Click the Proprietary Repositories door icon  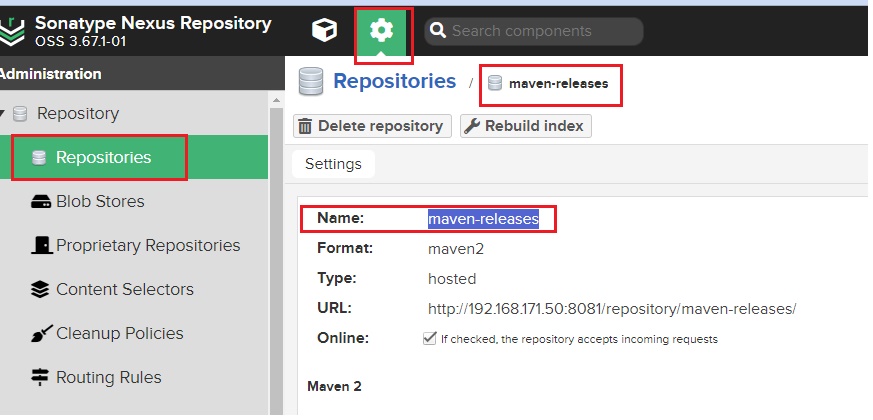click(x=40, y=246)
